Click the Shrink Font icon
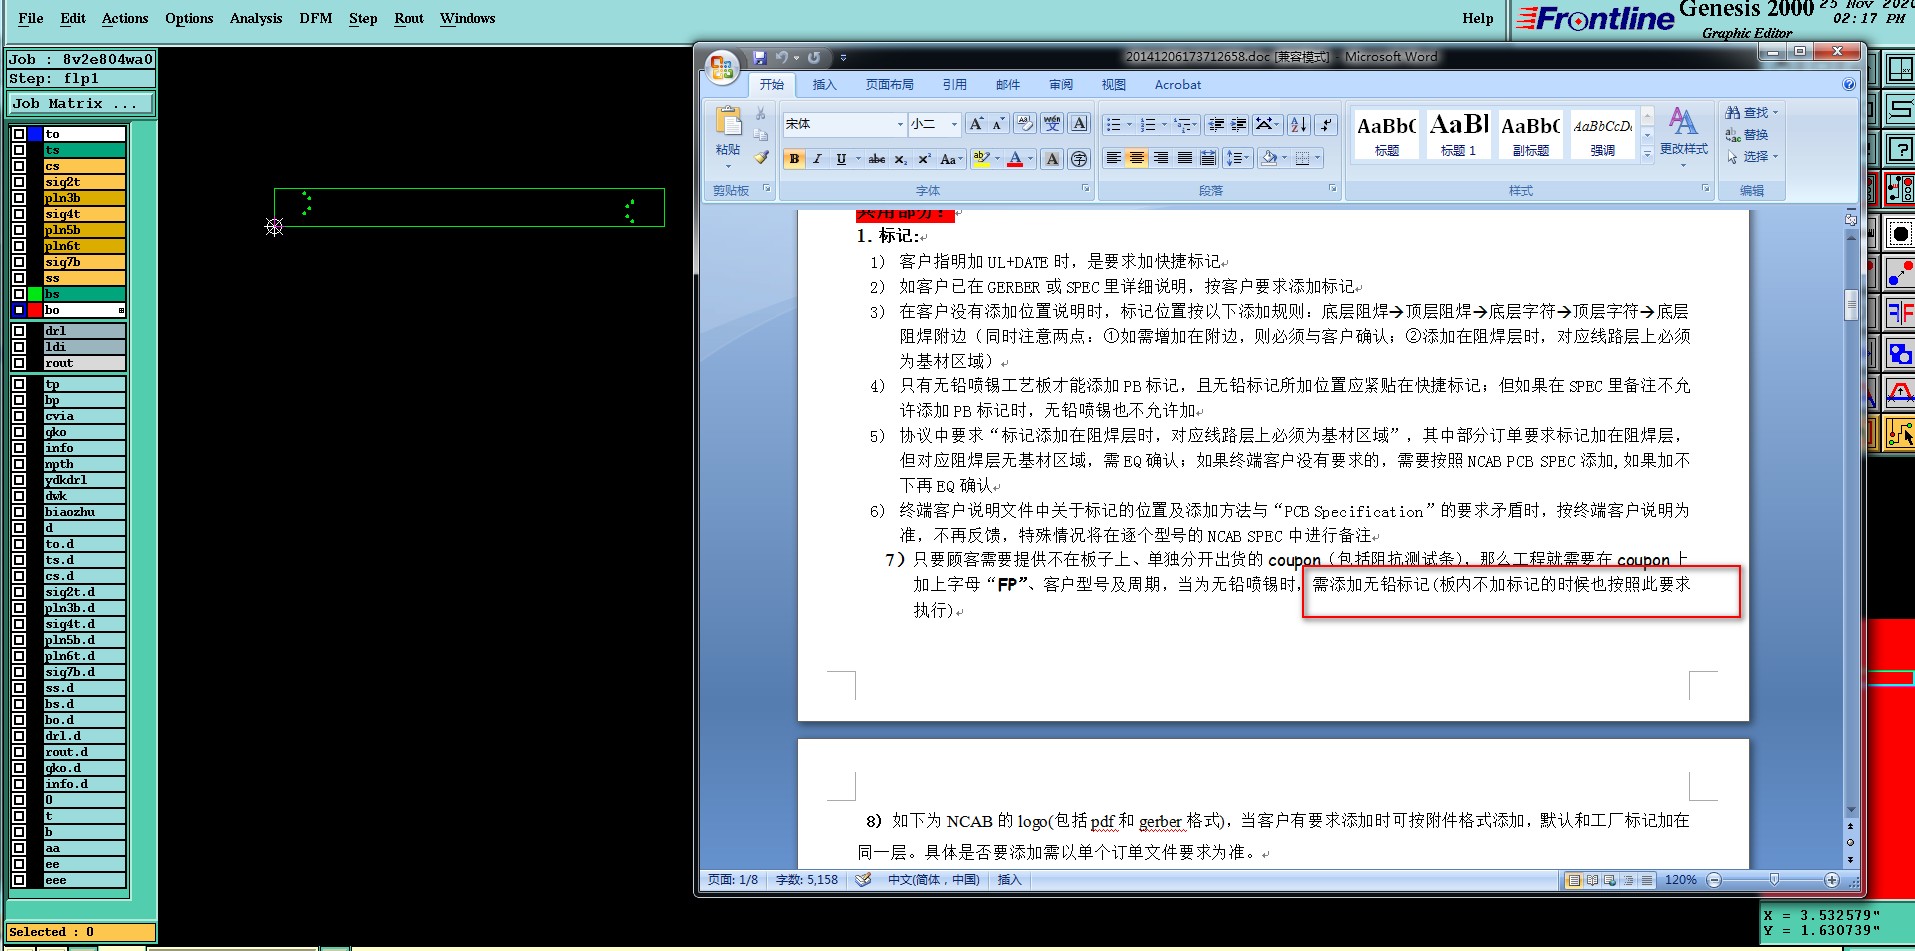 point(998,124)
